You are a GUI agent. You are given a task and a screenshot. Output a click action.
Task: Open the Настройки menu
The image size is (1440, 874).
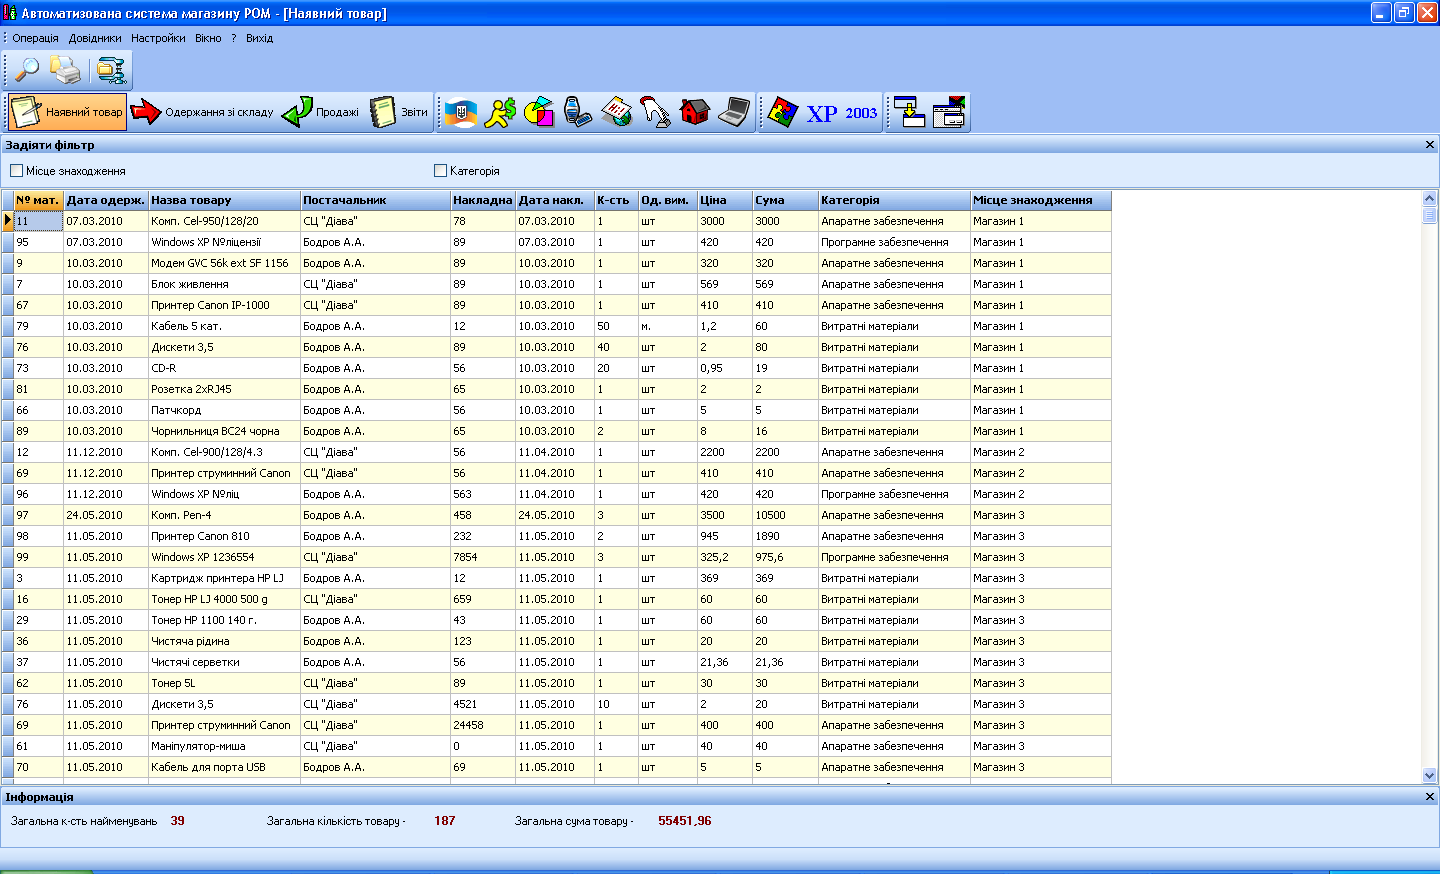coord(158,38)
